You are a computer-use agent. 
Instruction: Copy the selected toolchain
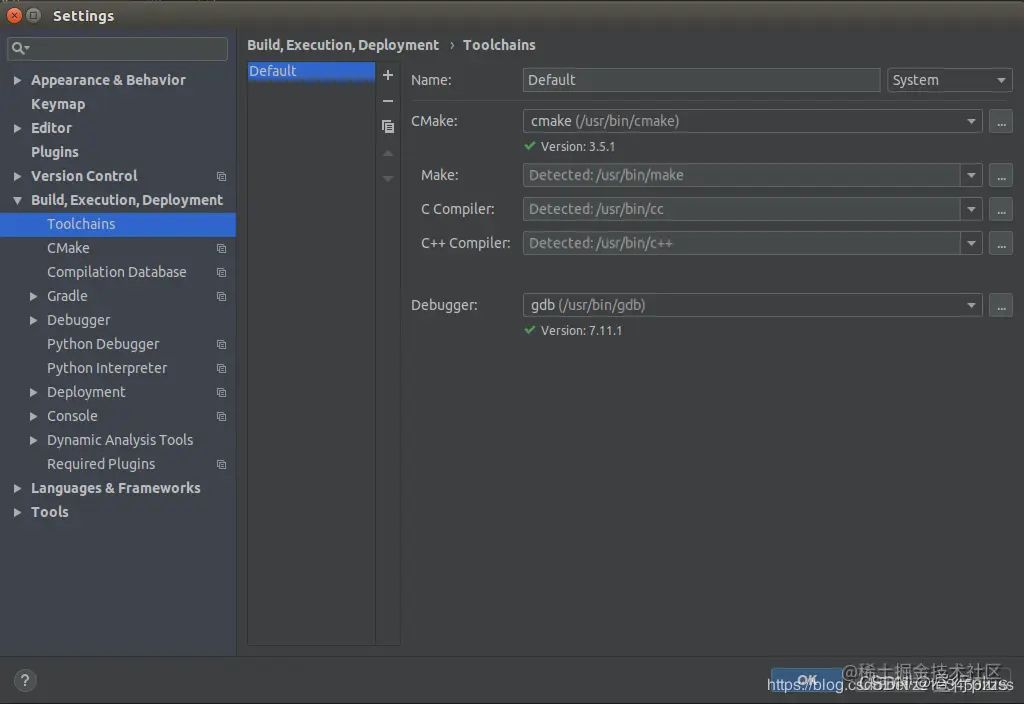point(388,127)
